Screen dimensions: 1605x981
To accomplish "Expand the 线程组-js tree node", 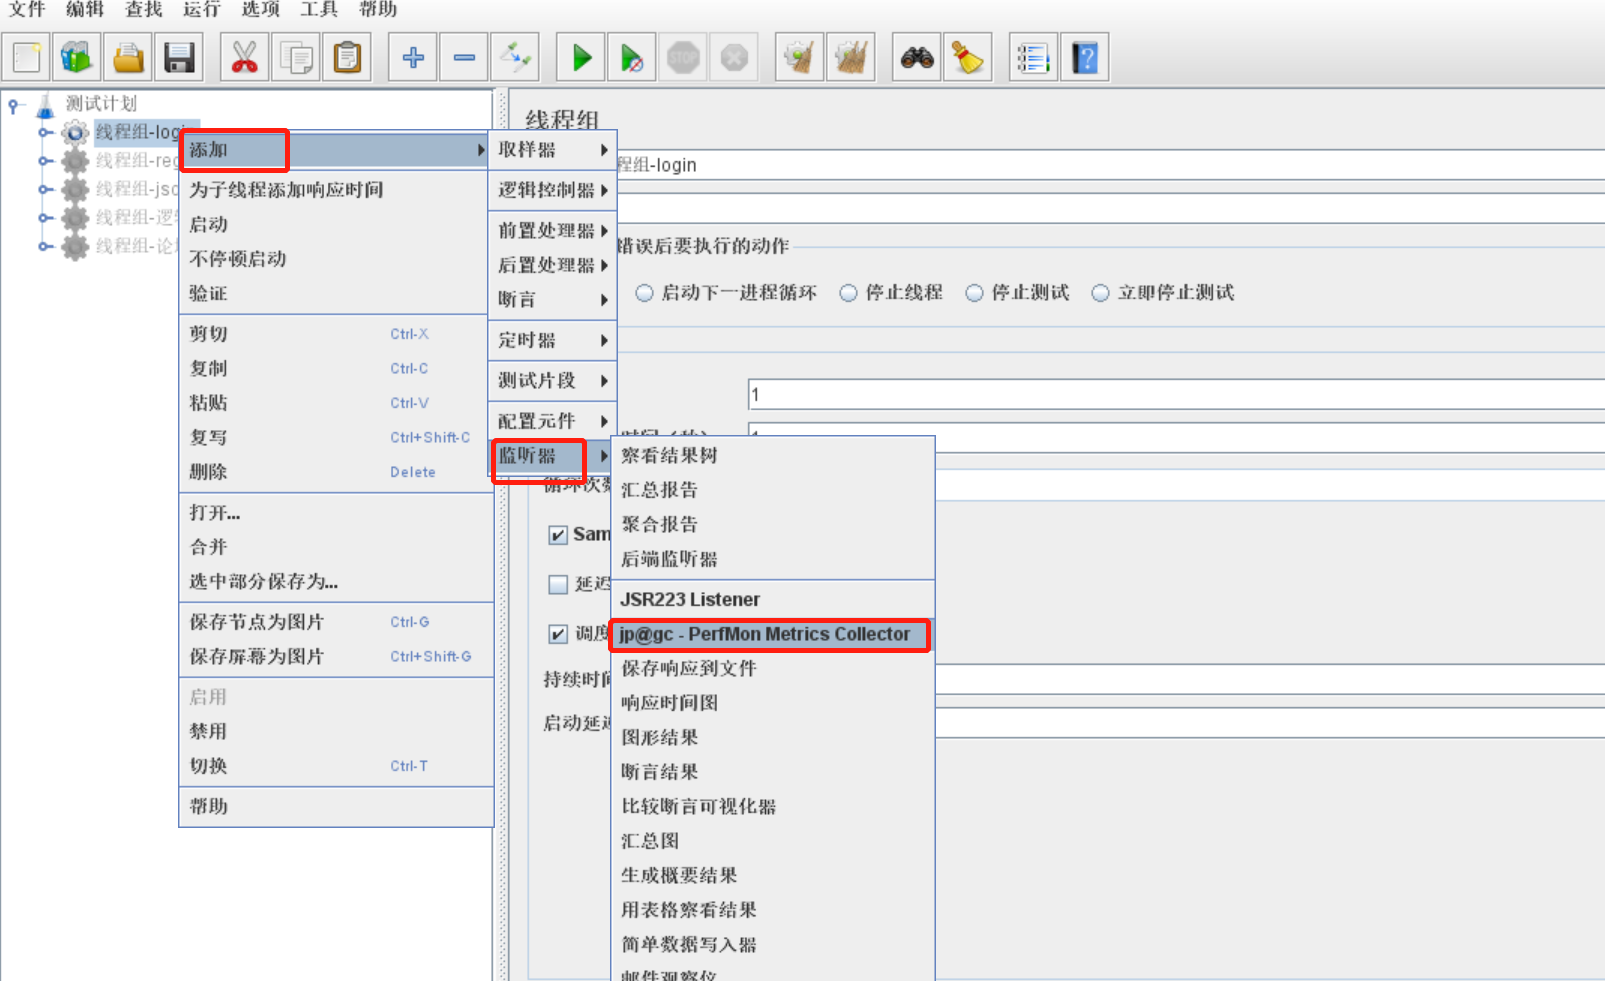I will click(44, 189).
